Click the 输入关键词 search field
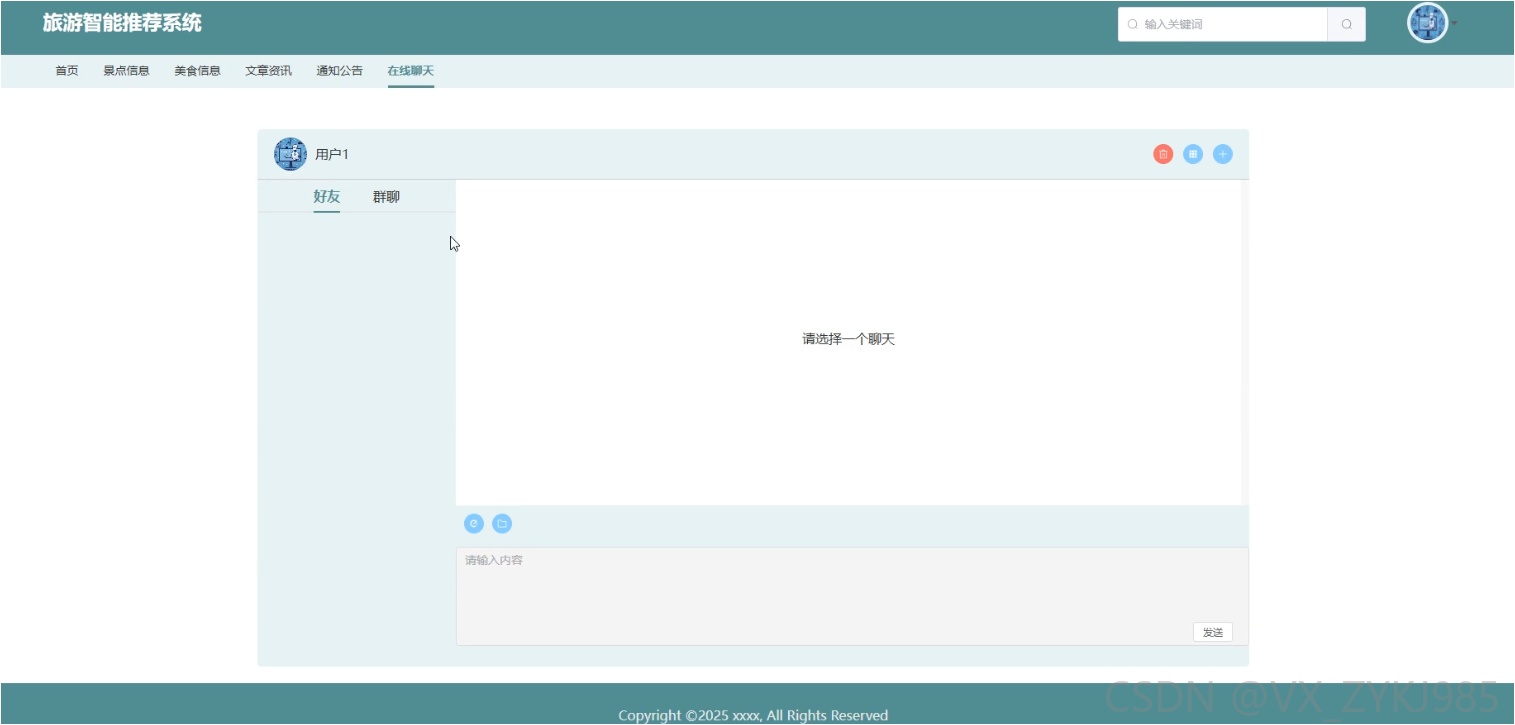Viewport: 1515px width, 725px height. 1223,24
